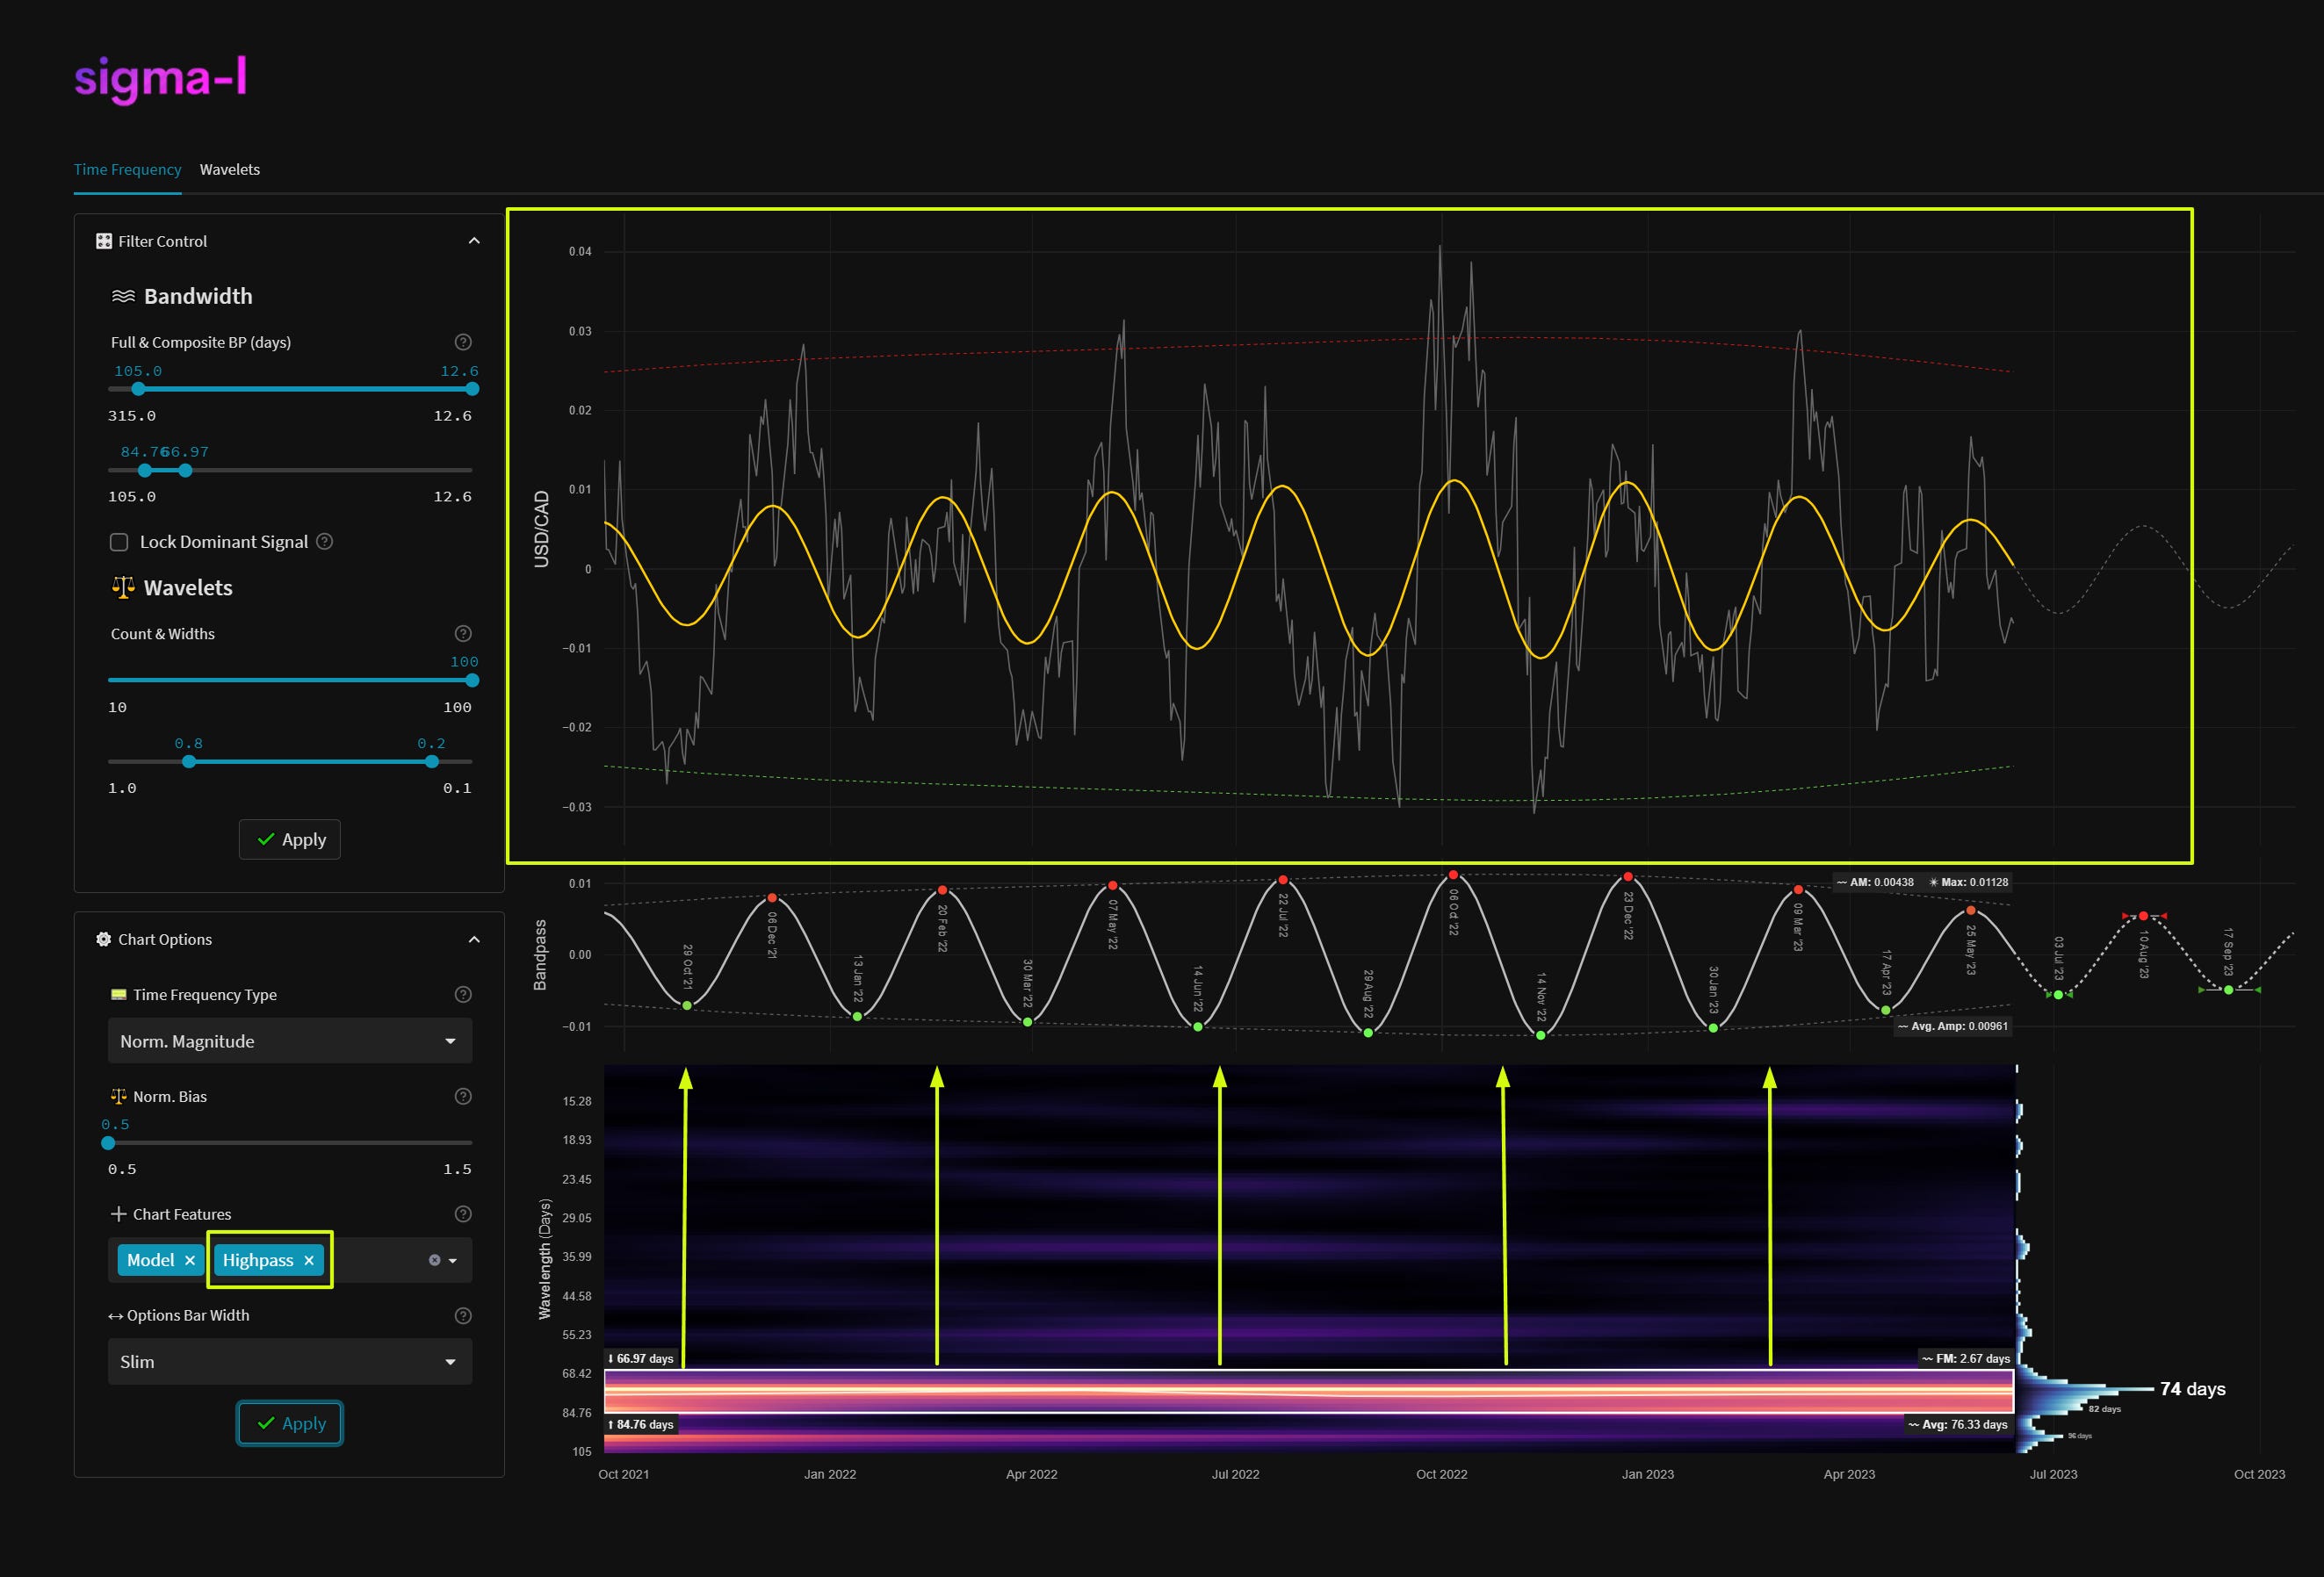Expand the Chart Features dropdown arrow

pos(453,1260)
